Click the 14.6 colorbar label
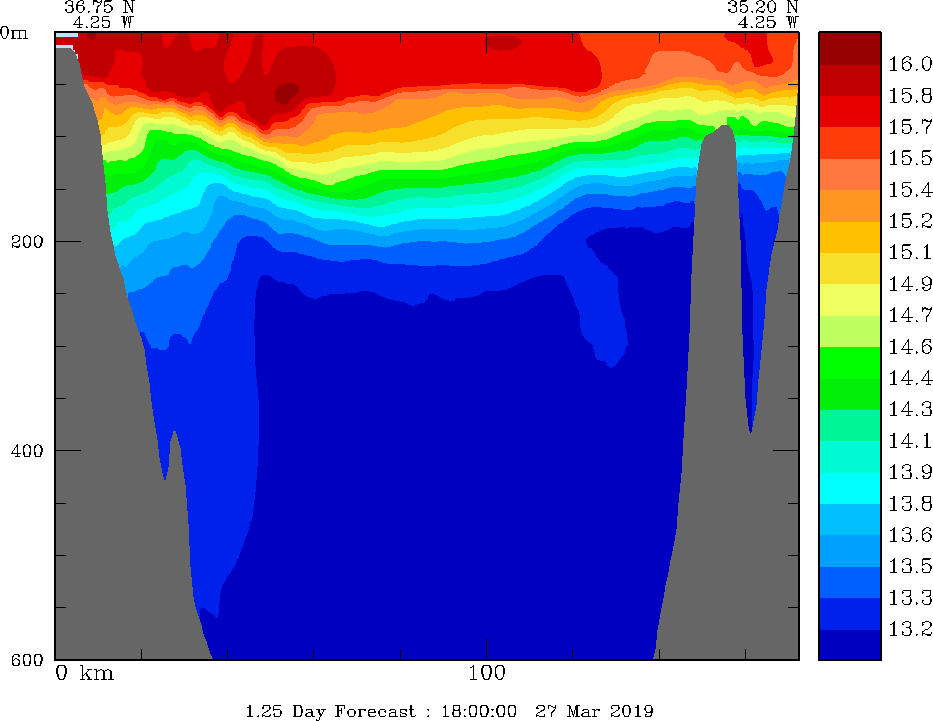Screen dimensions: 933x721 point(910,347)
